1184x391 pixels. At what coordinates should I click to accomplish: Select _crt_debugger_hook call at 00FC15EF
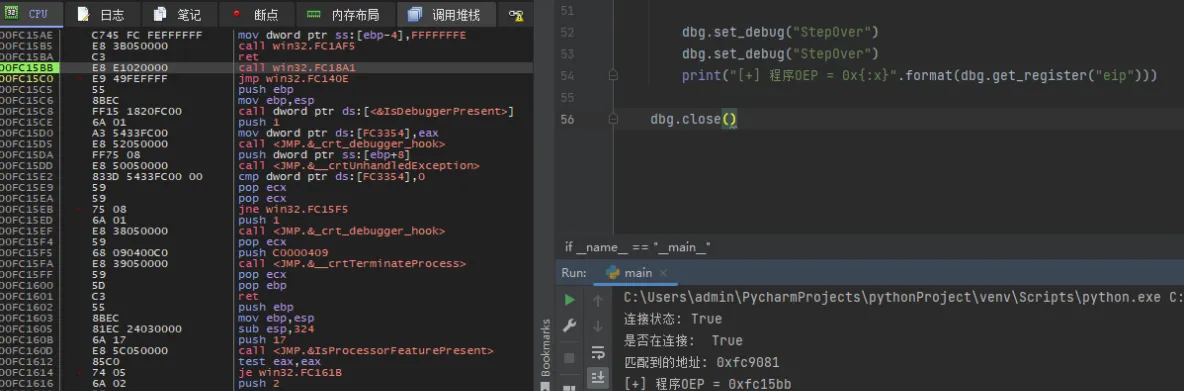click(341, 231)
